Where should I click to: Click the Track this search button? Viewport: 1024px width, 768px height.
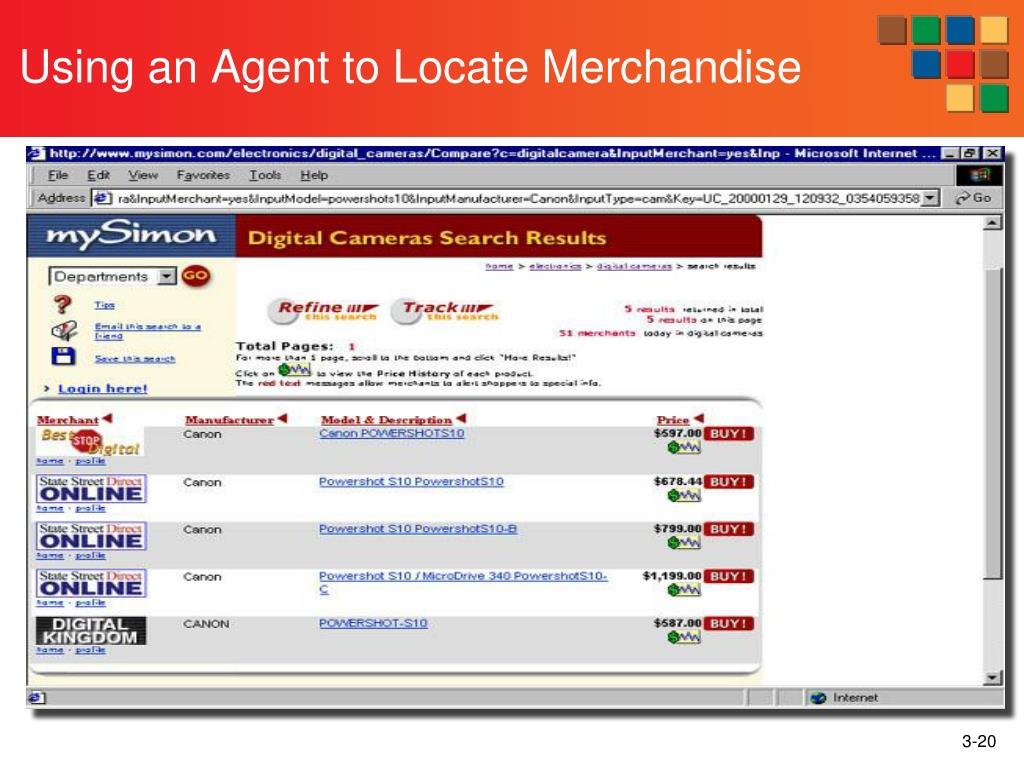[446, 310]
